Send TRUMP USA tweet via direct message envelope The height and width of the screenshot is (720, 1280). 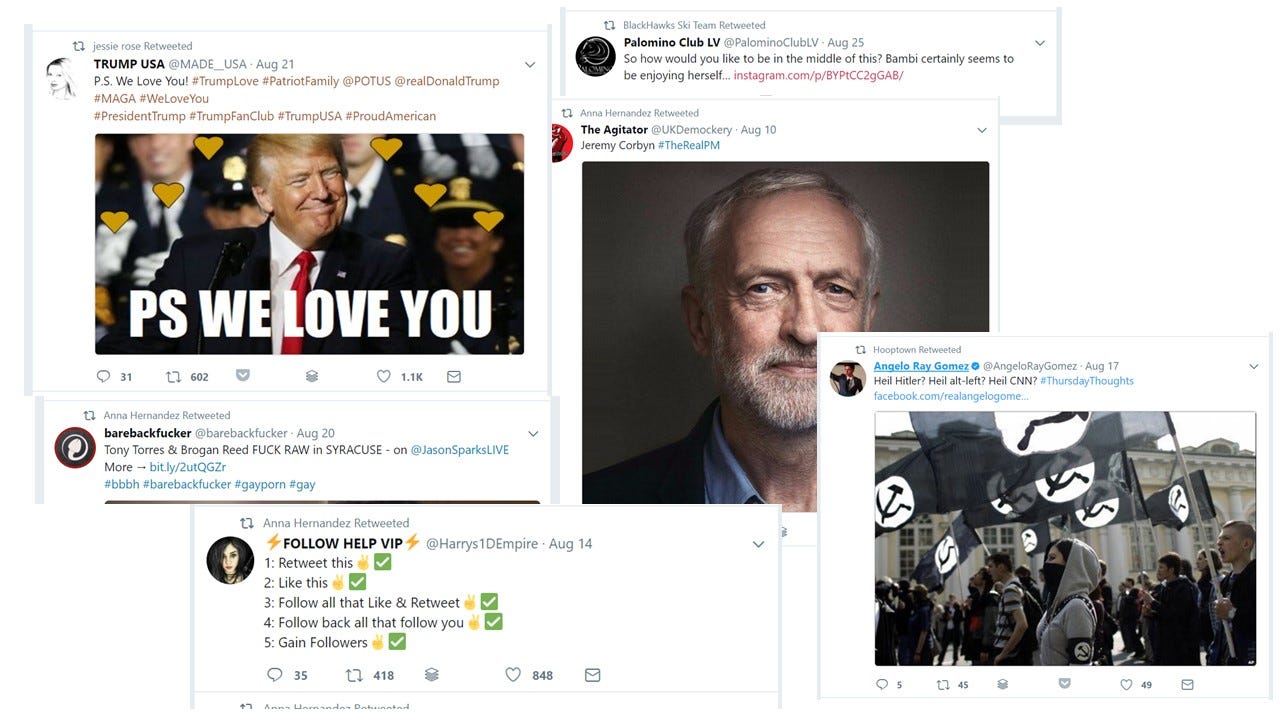click(454, 377)
